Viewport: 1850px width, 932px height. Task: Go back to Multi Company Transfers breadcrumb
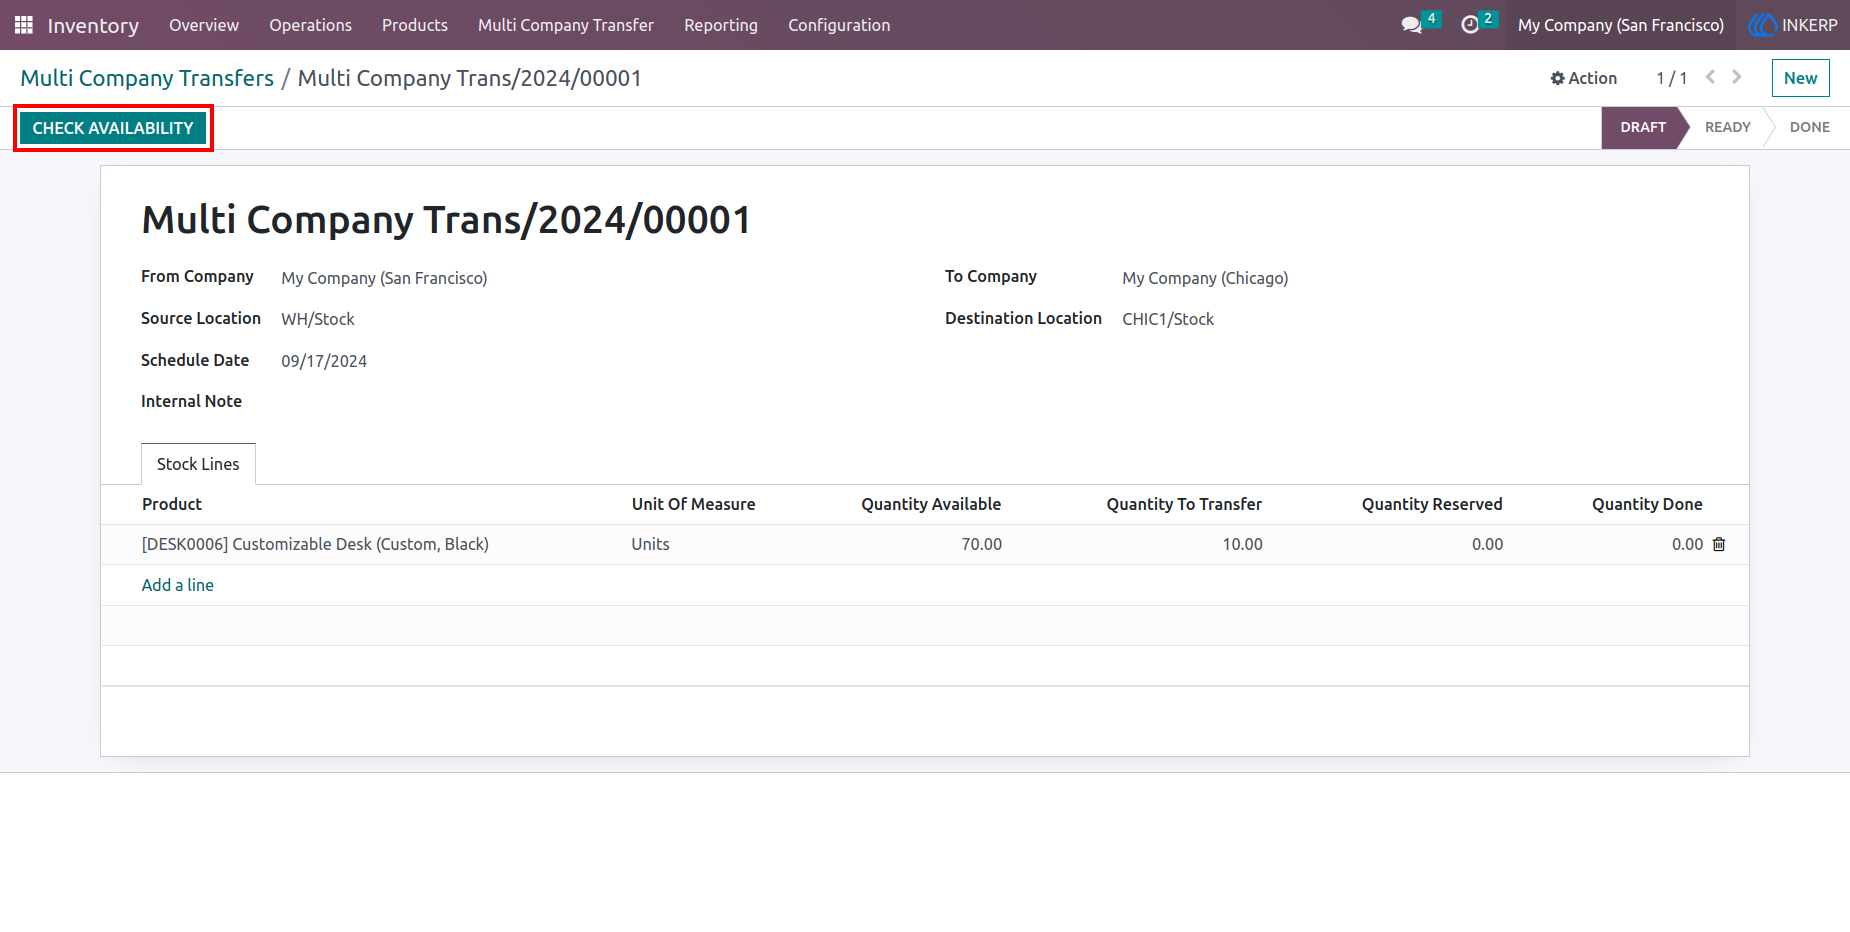click(x=147, y=78)
